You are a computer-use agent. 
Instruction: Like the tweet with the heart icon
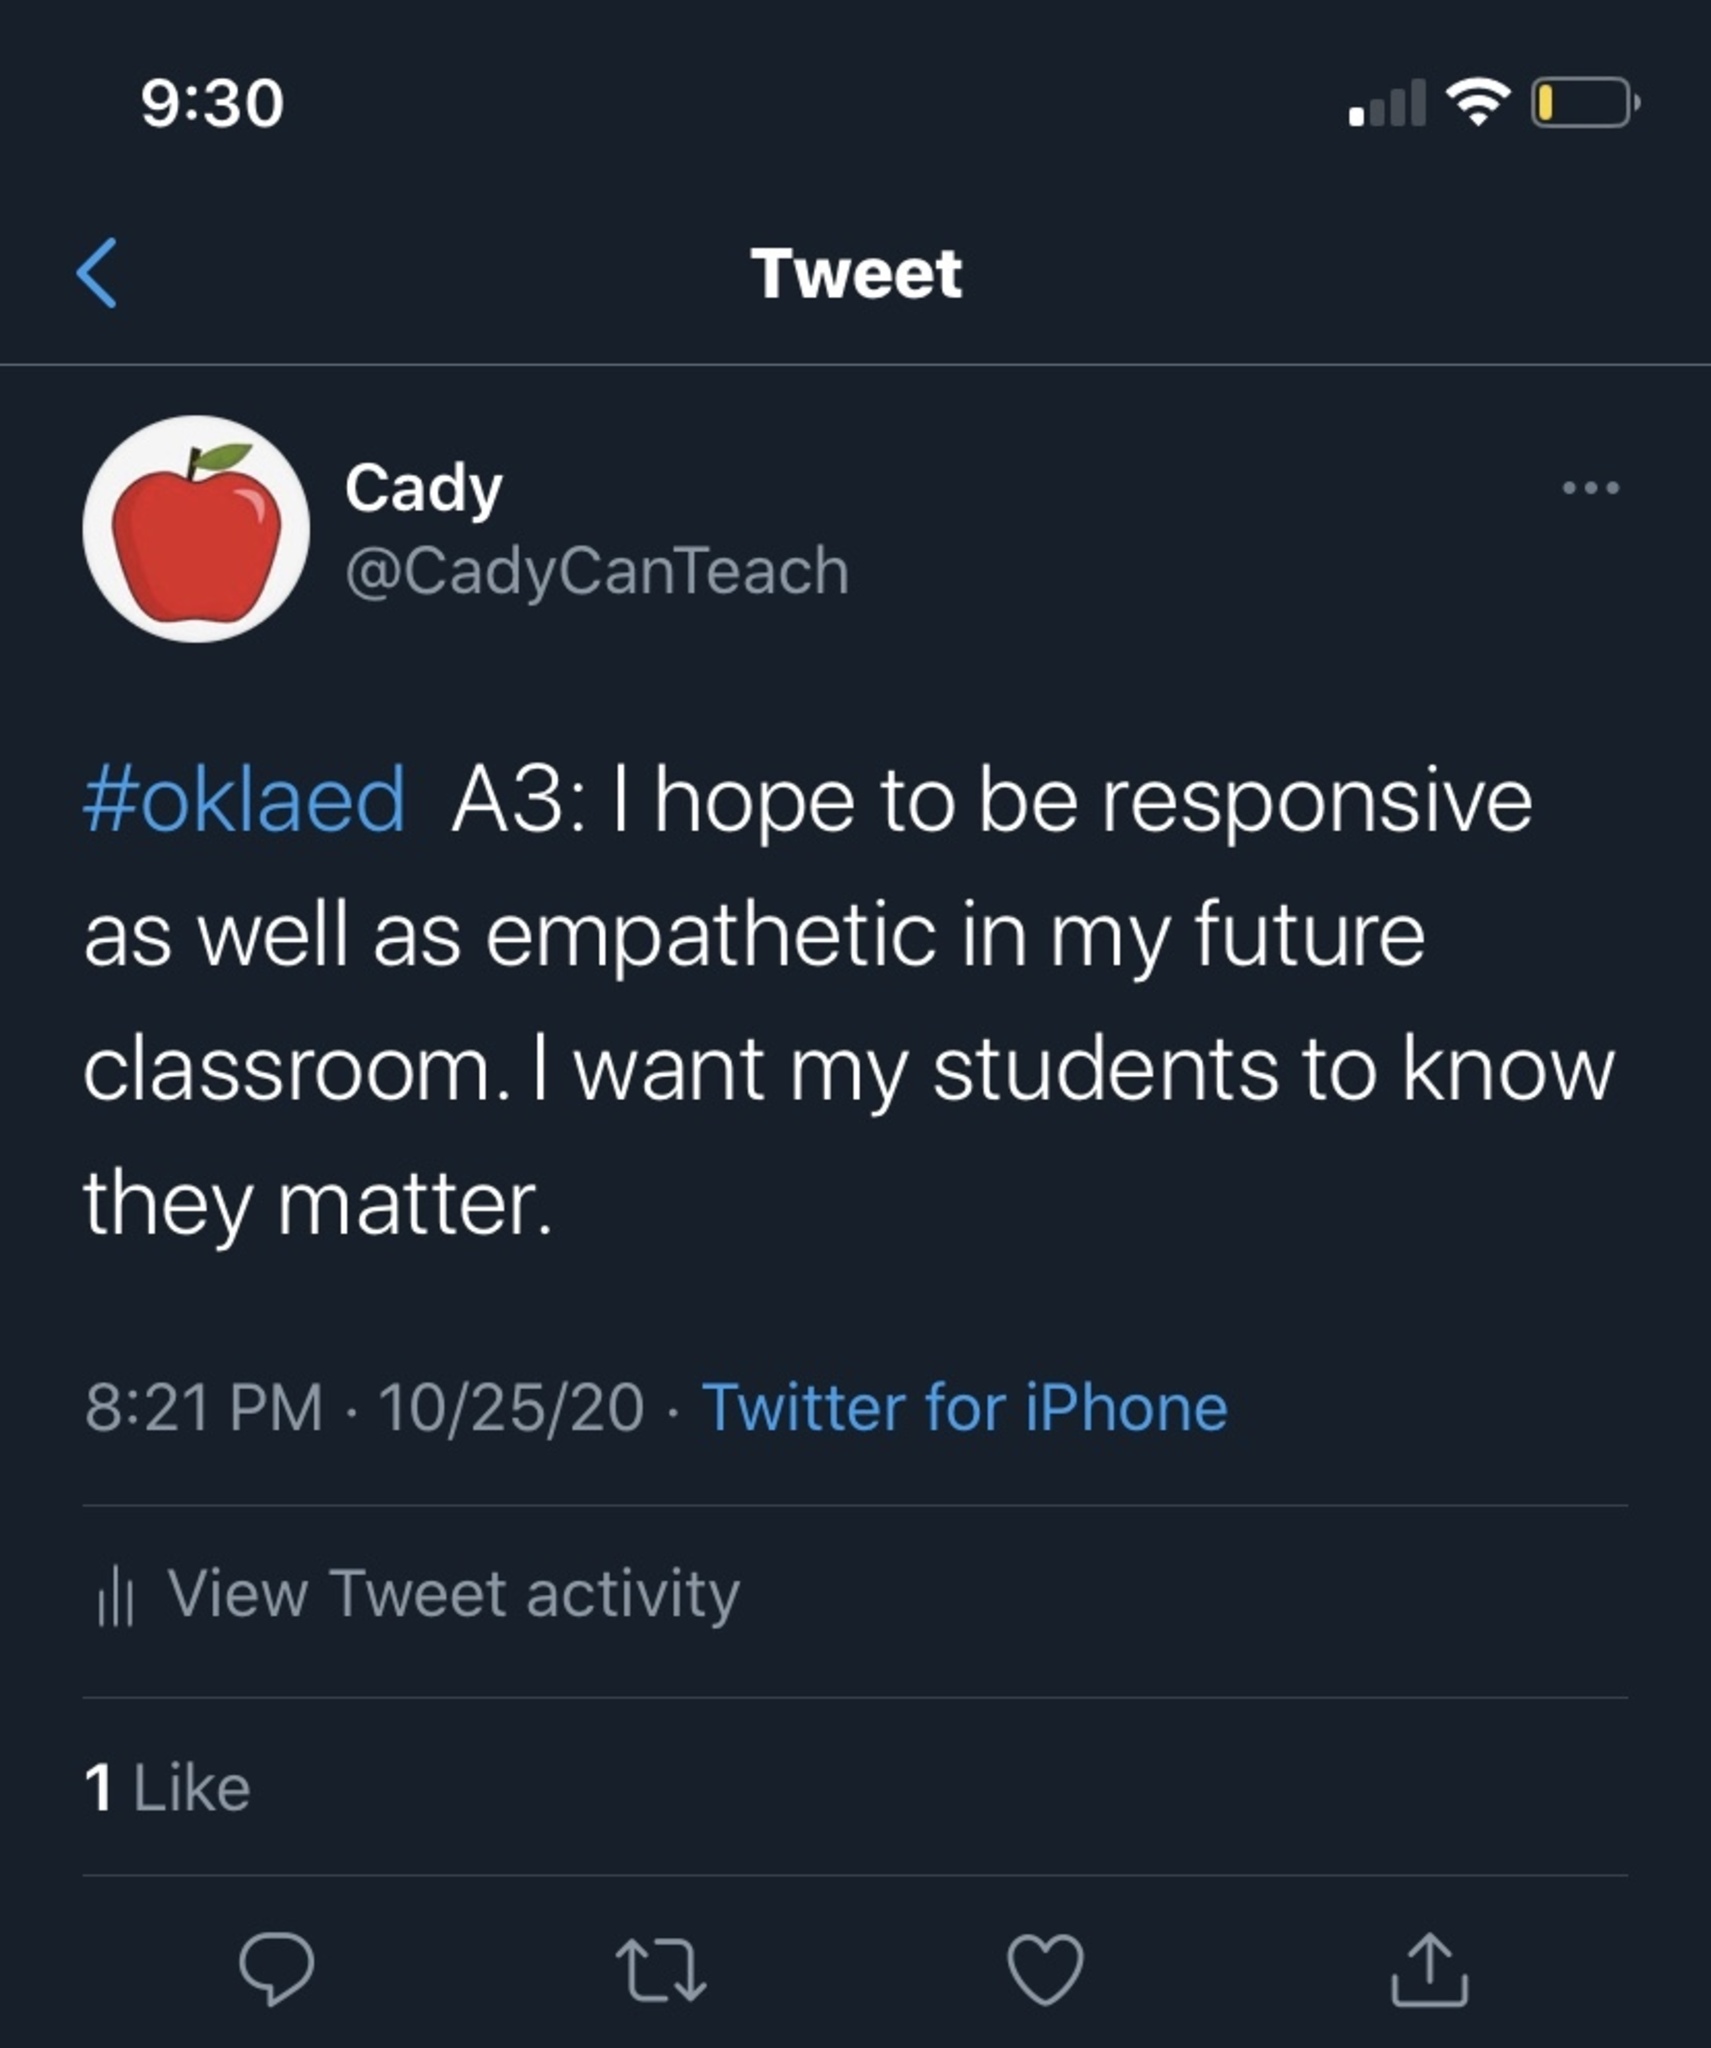click(x=1045, y=1969)
